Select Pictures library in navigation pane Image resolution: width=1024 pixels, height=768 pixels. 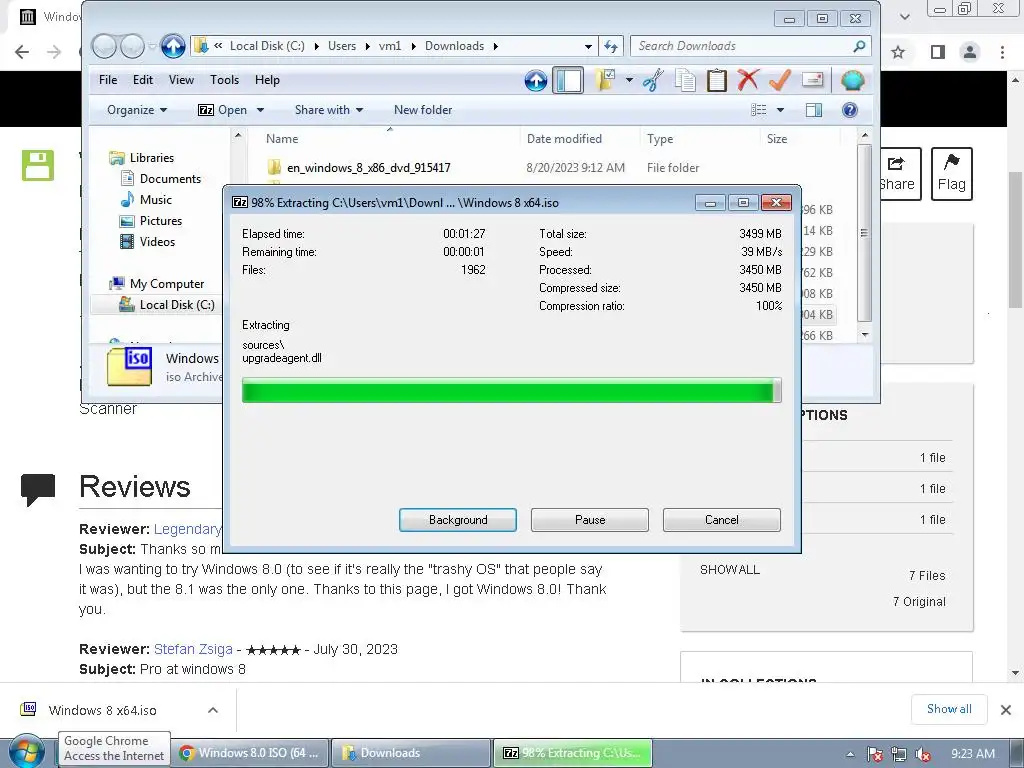click(161, 221)
